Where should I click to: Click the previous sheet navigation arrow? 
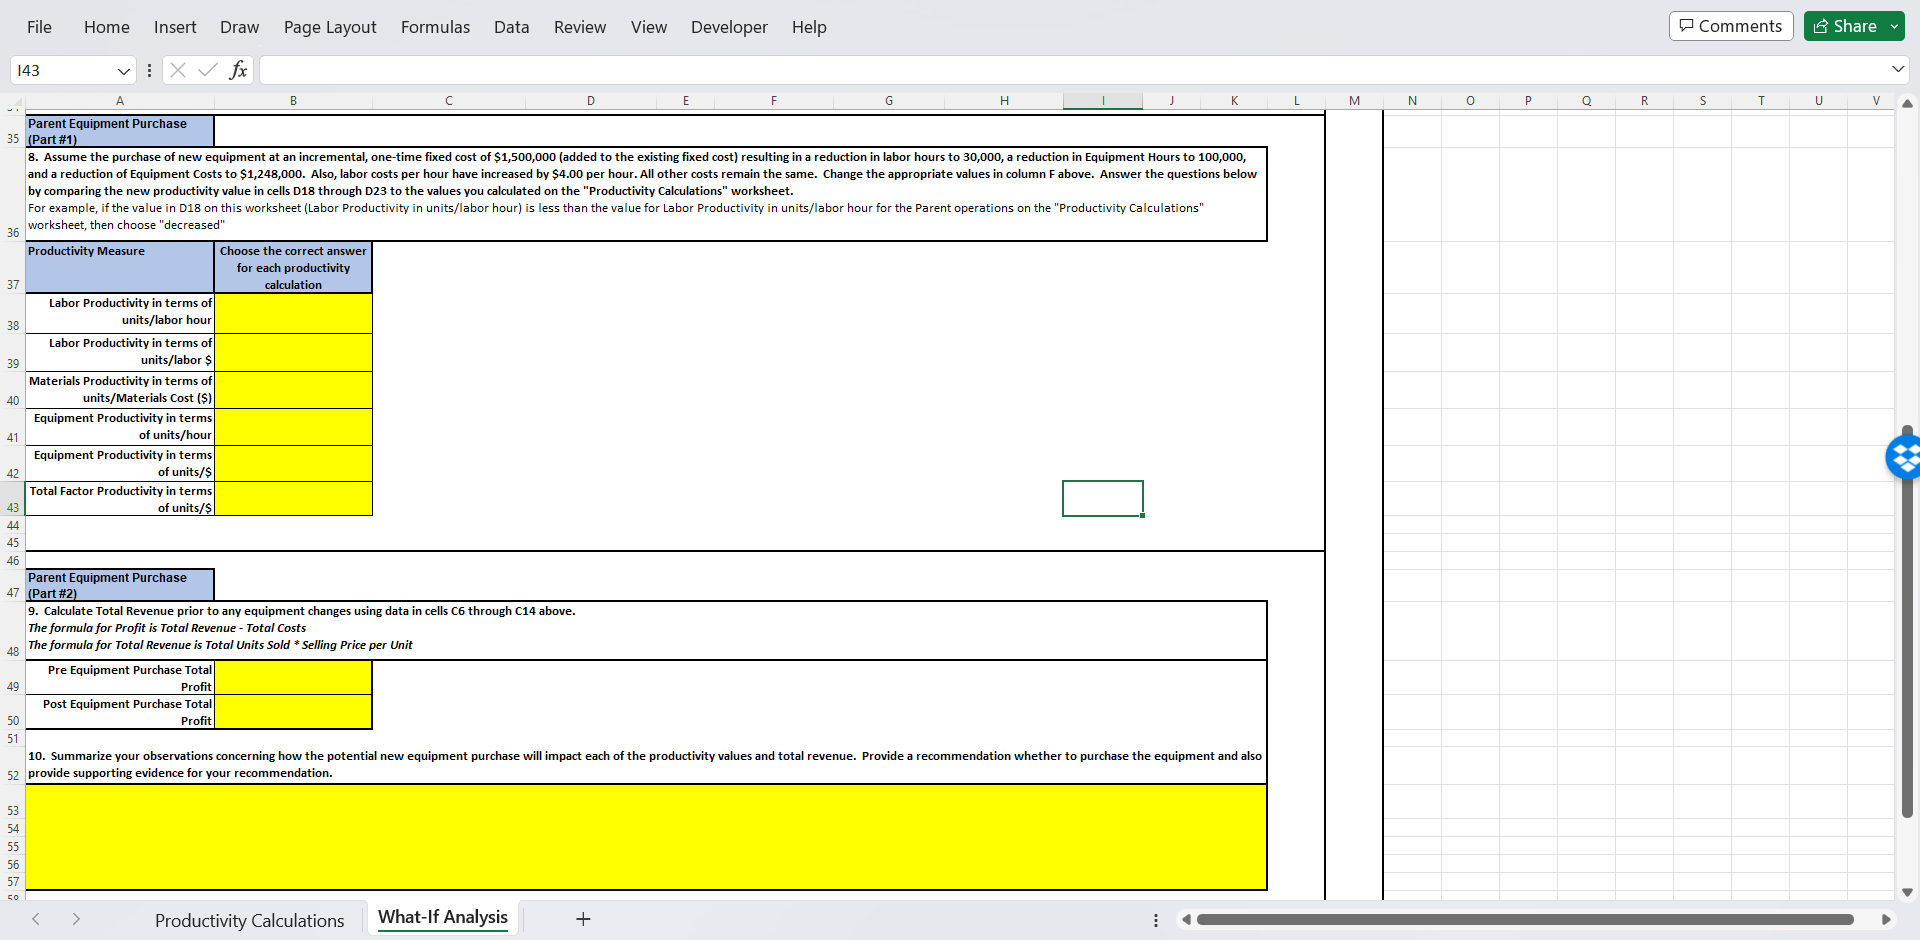click(x=36, y=919)
